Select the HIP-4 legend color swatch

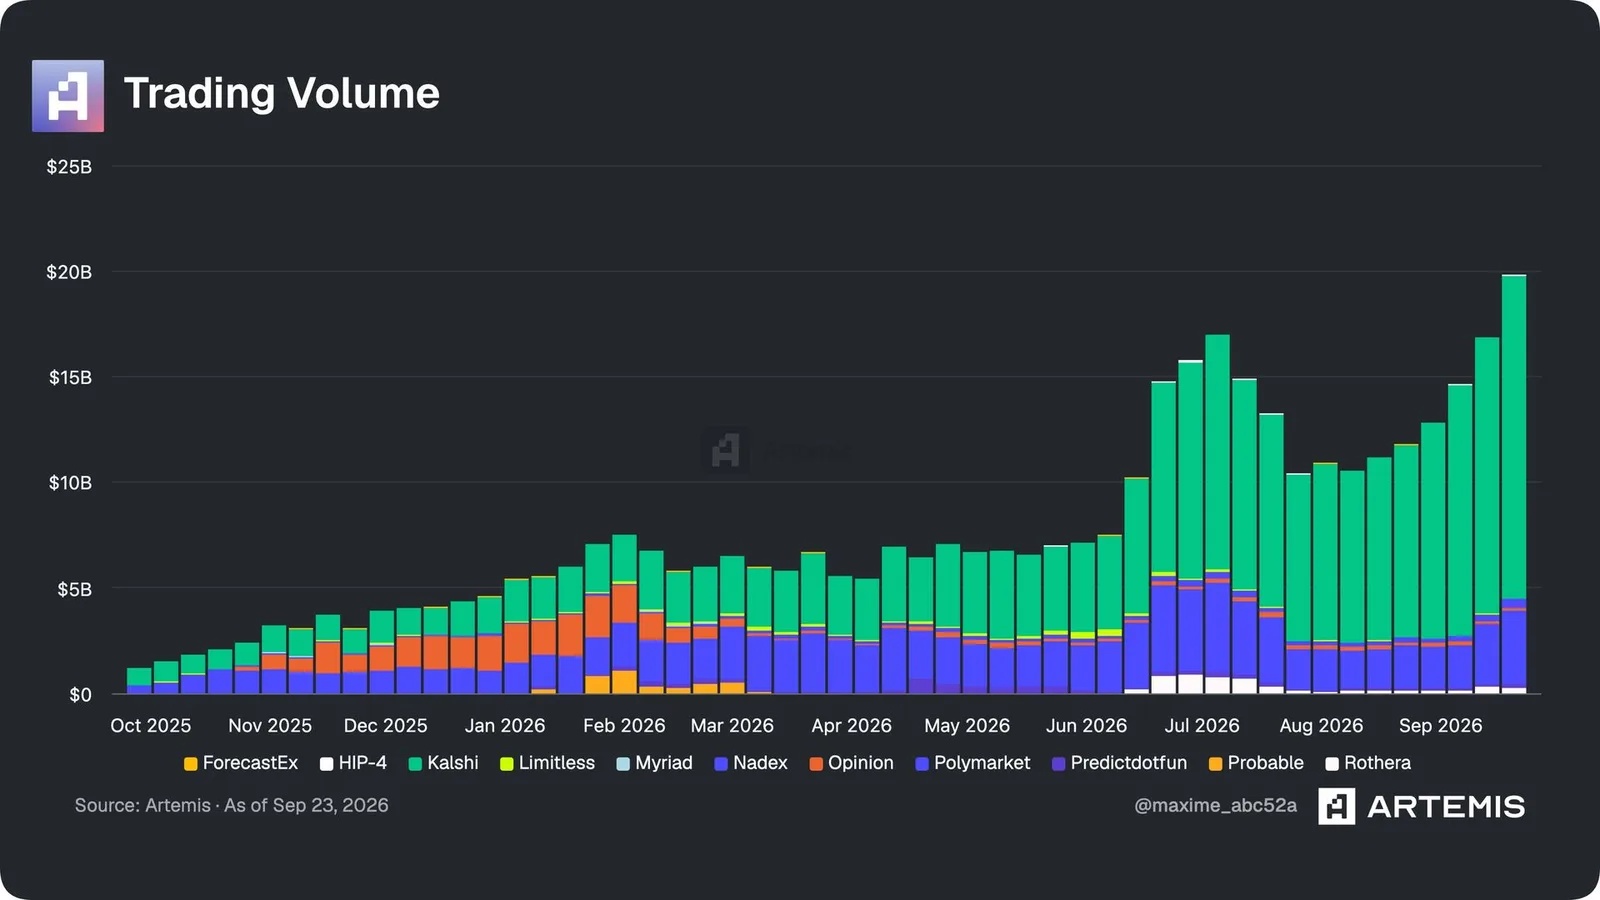point(326,764)
